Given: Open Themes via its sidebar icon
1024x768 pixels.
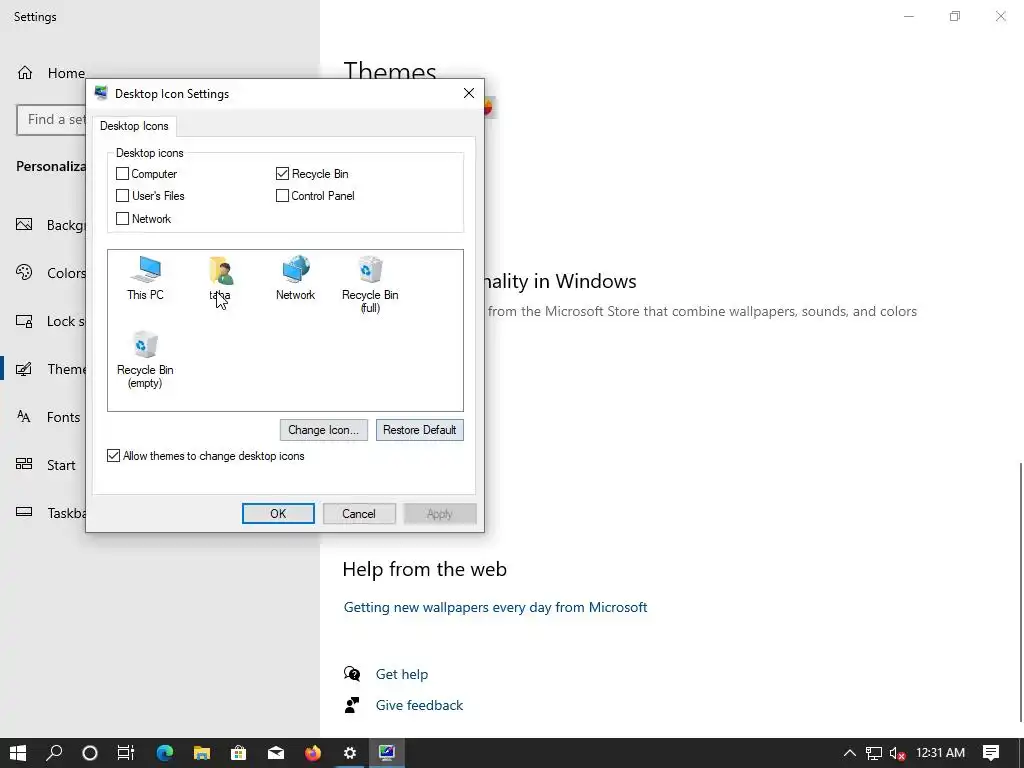Looking at the screenshot, I should 24,369.
